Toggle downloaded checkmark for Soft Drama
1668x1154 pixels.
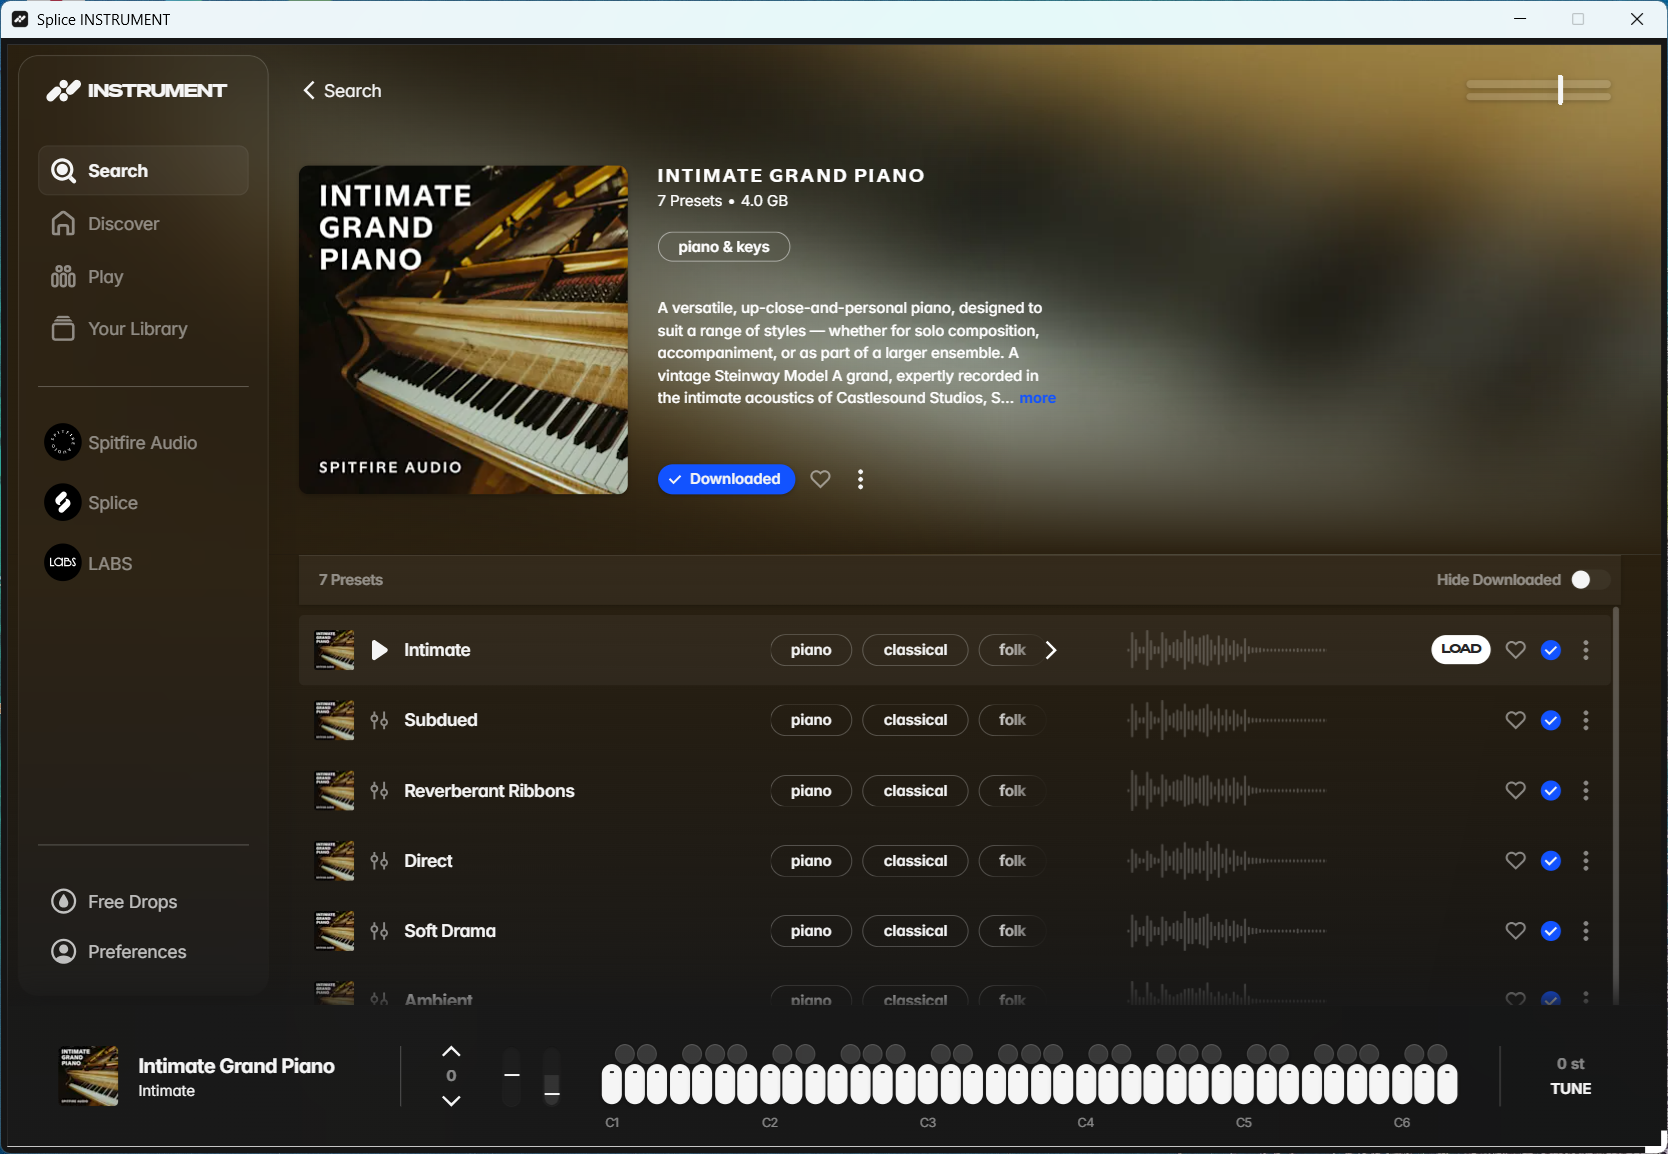[x=1551, y=931]
